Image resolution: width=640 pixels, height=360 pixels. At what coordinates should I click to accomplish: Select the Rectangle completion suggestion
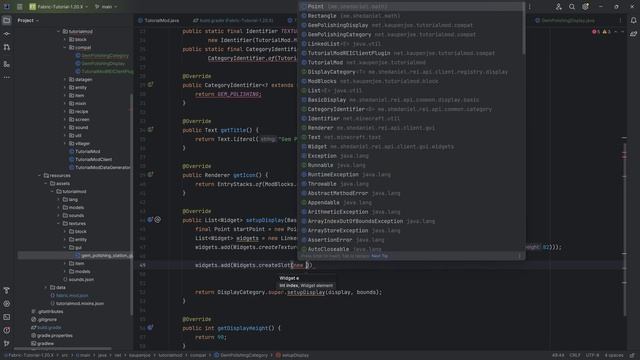tap(411, 16)
